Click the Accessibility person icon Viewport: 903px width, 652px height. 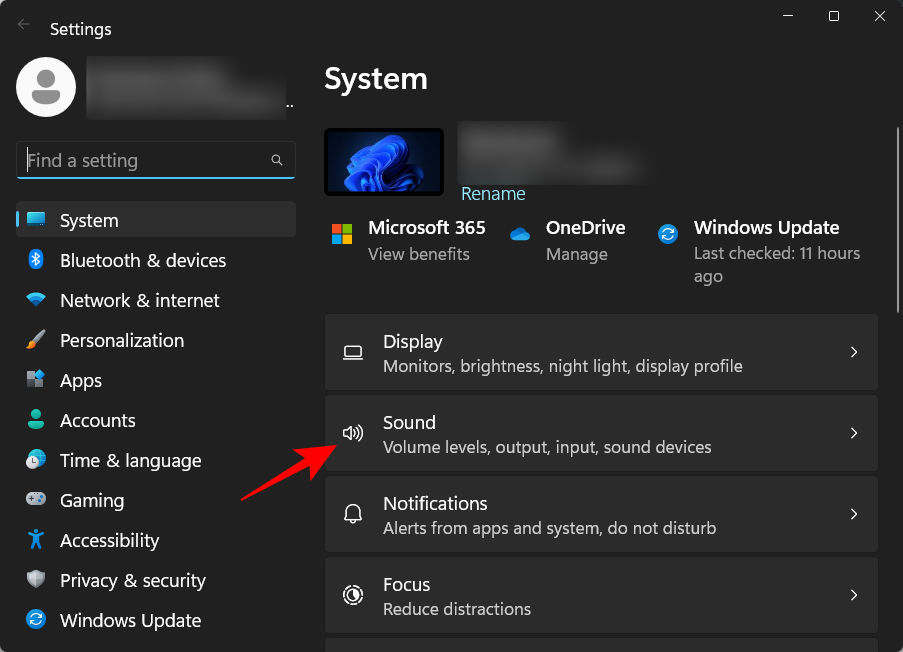(x=36, y=540)
